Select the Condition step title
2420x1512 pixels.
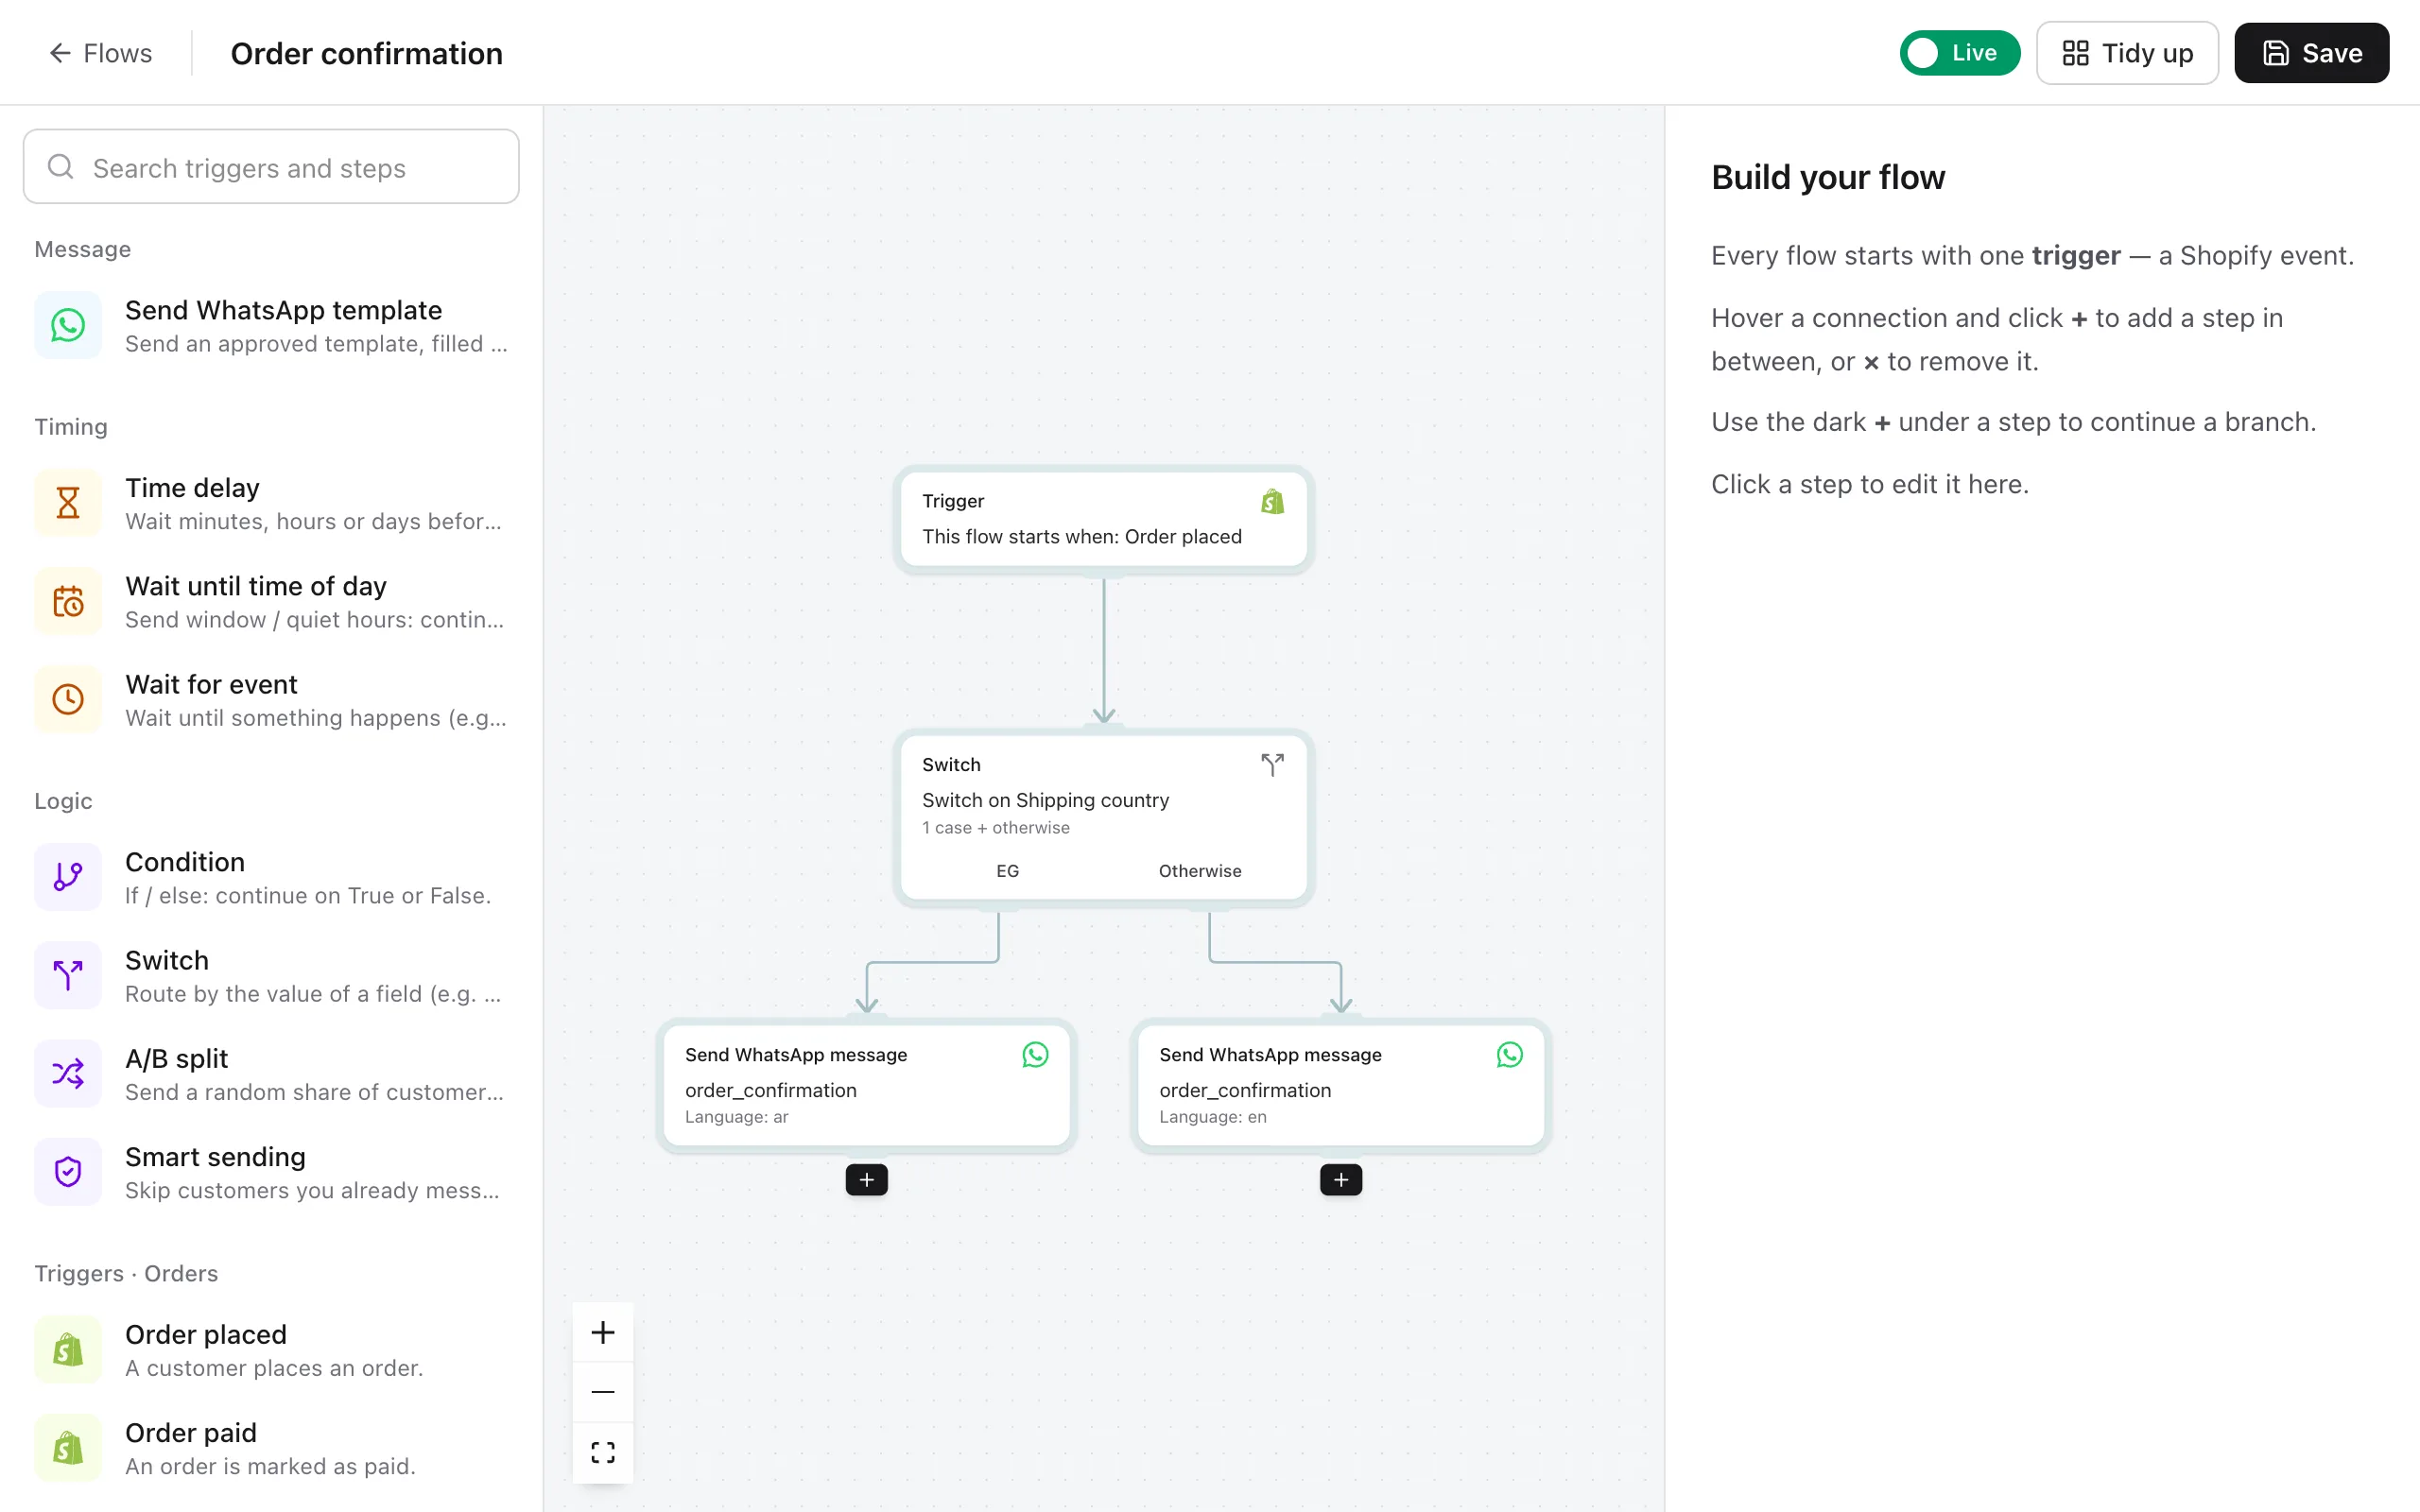coord(185,862)
